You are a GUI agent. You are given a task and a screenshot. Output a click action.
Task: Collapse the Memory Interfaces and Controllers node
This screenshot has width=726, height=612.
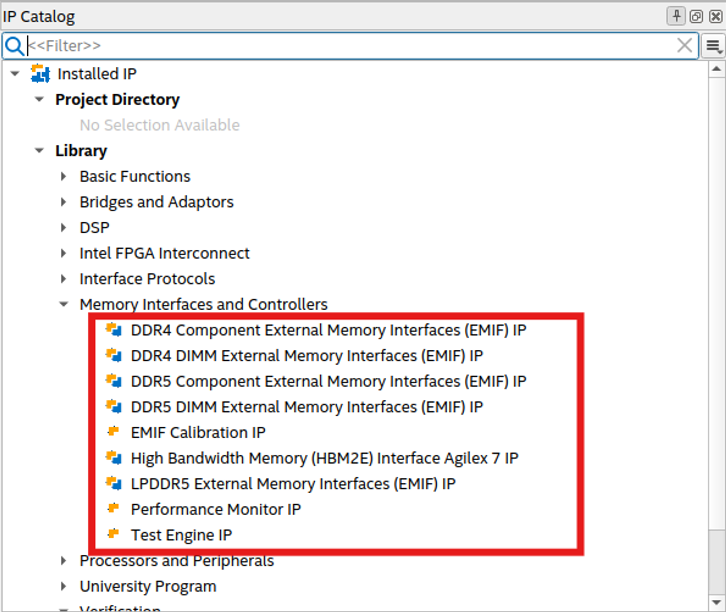tap(64, 304)
